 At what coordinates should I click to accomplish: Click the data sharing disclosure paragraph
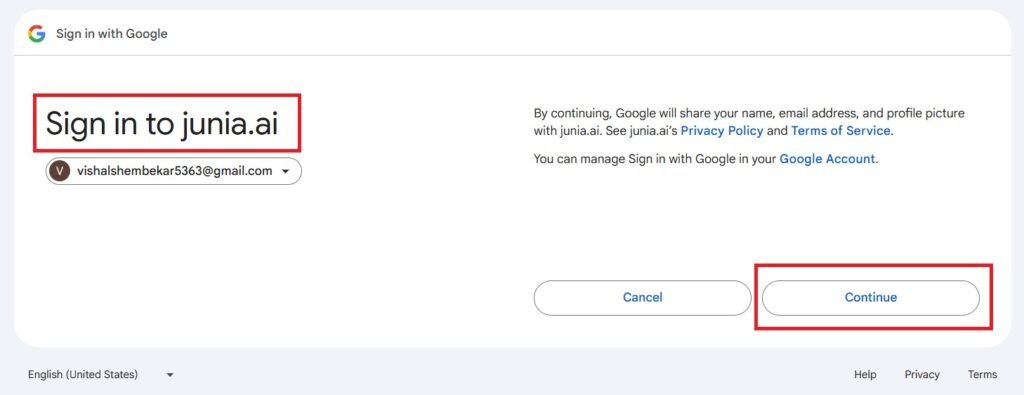[749, 122]
